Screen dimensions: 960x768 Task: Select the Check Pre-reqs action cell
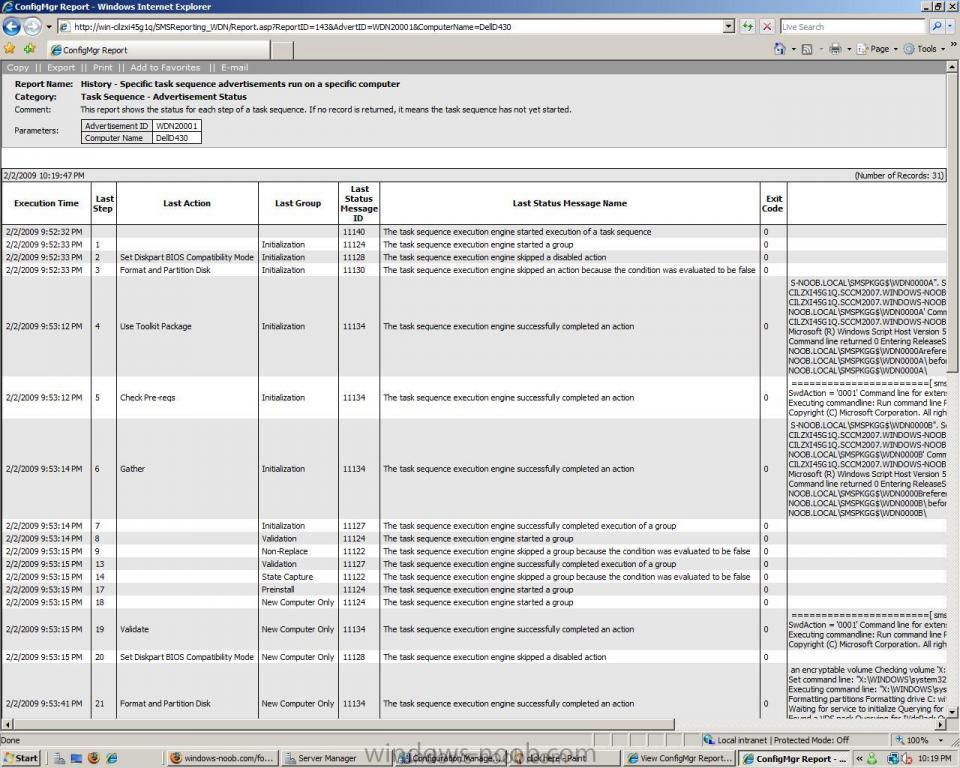coord(187,397)
